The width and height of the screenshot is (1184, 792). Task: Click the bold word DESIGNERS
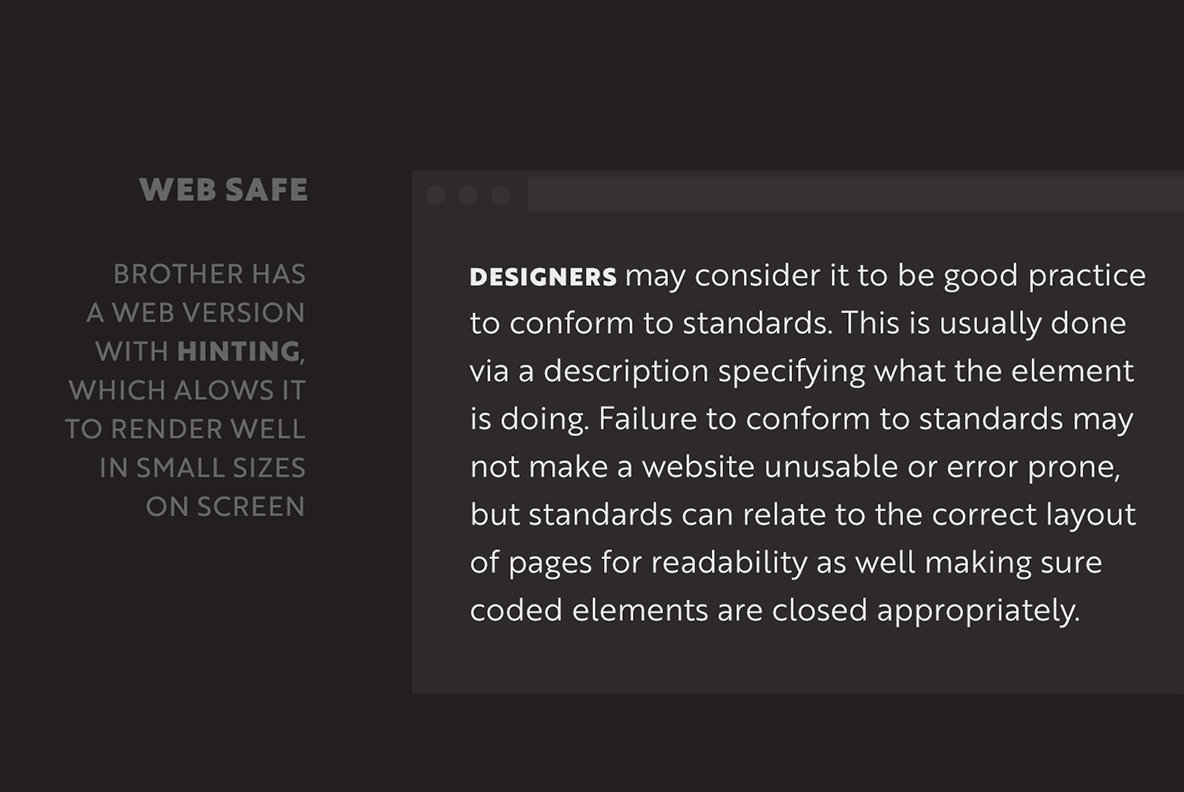543,277
